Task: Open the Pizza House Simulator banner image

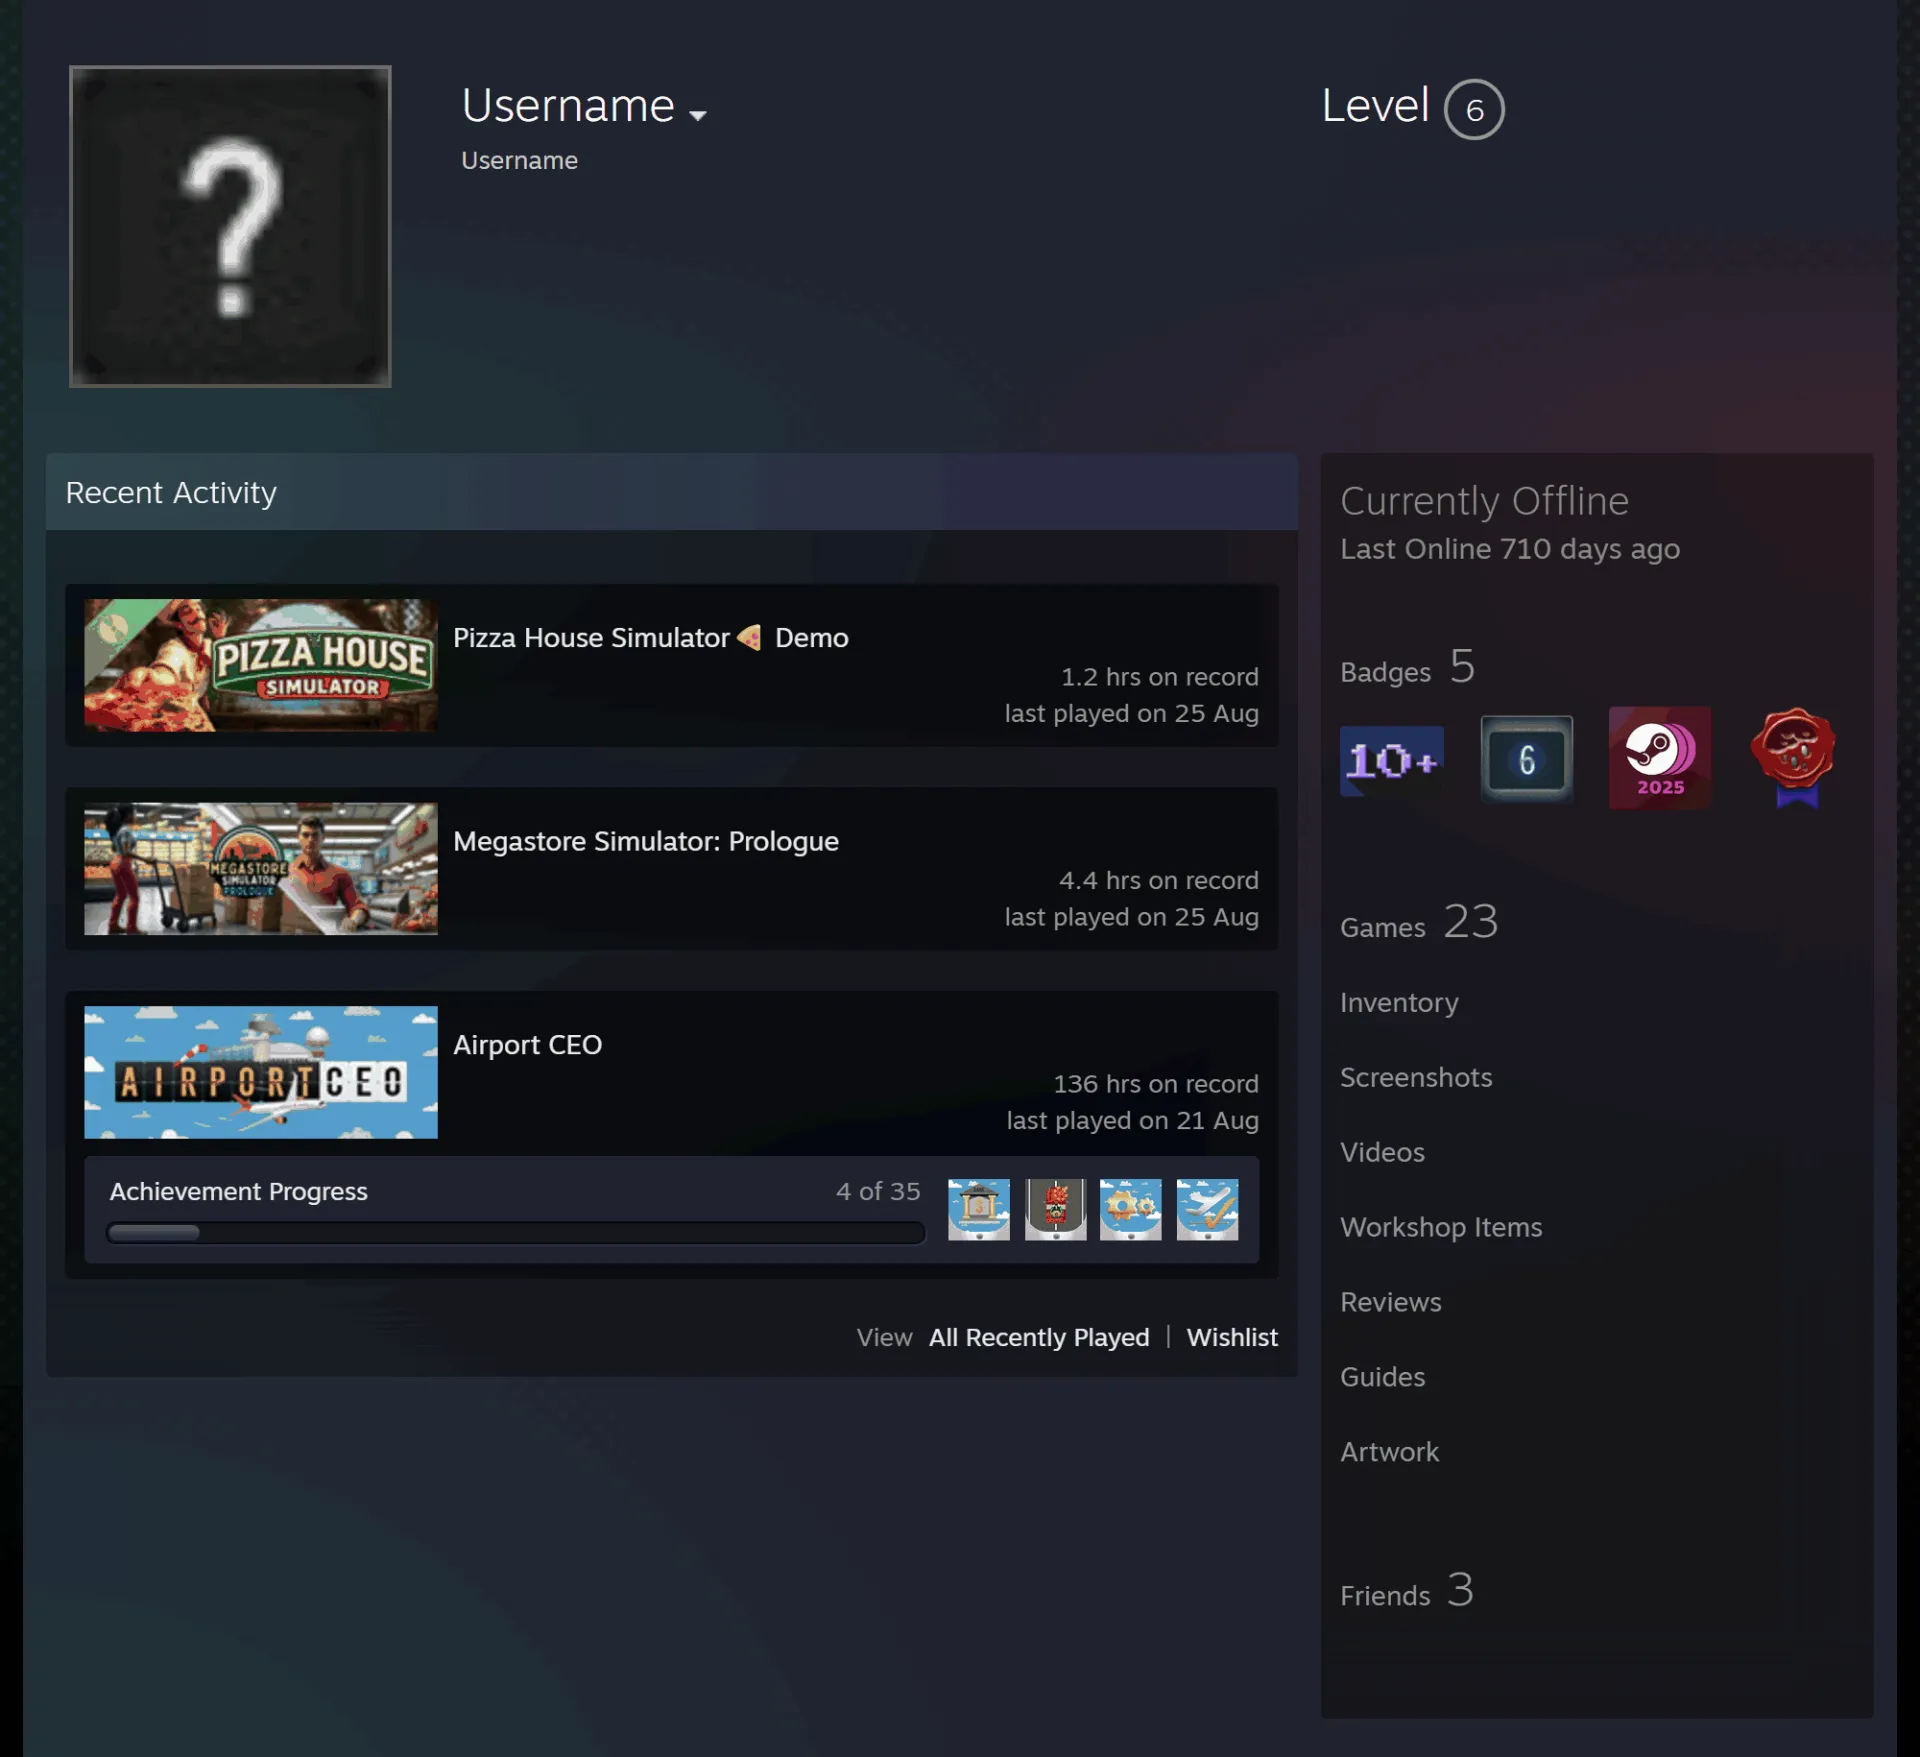Action: (260, 665)
